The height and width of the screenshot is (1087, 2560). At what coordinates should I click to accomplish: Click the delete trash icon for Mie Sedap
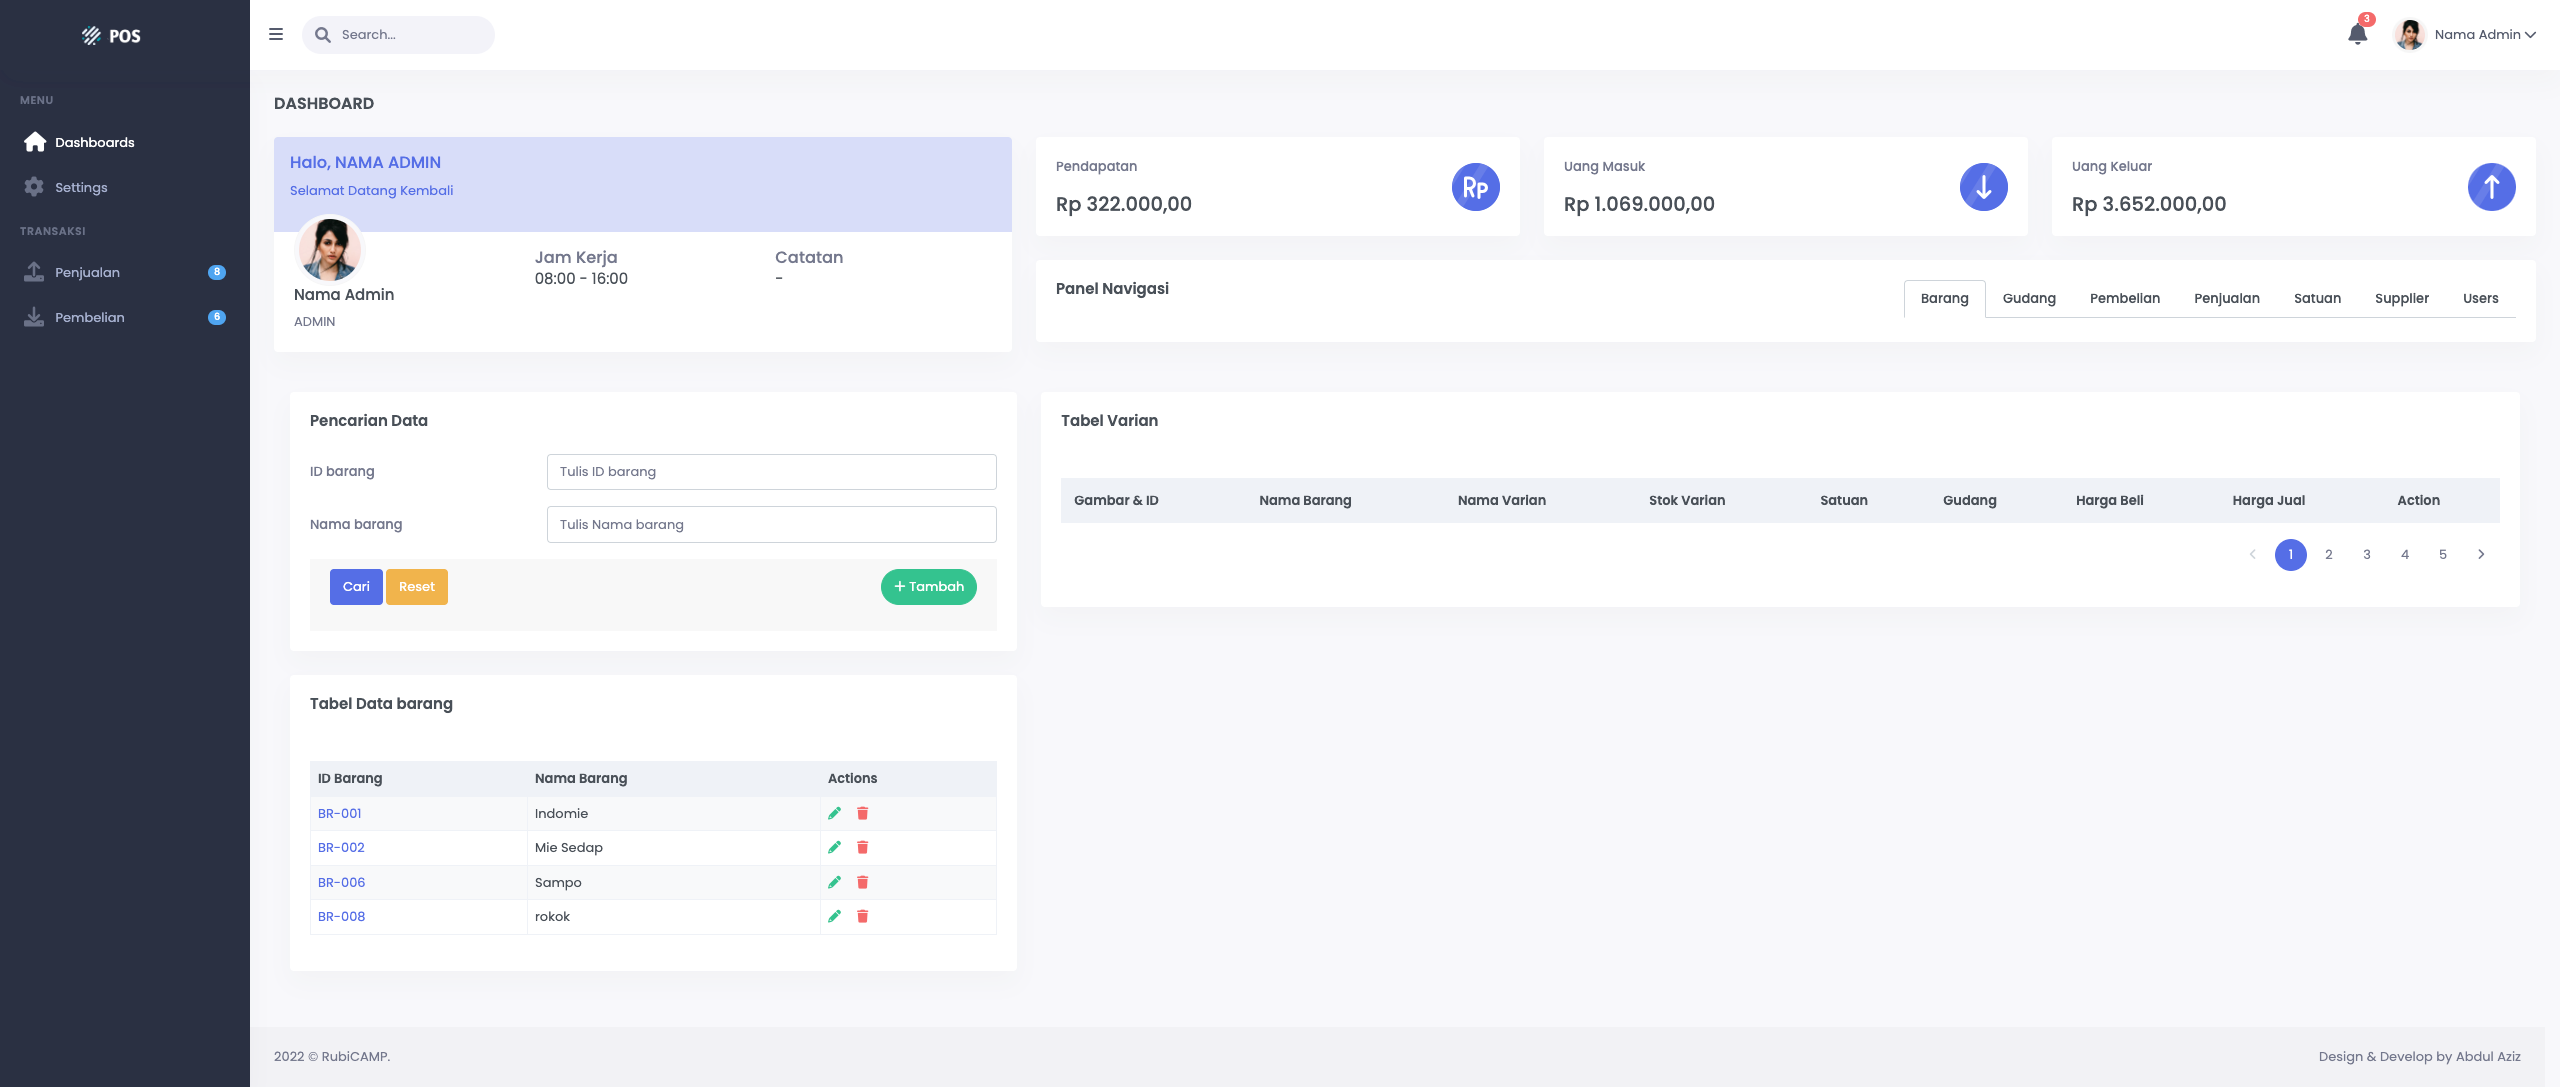point(862,847)
